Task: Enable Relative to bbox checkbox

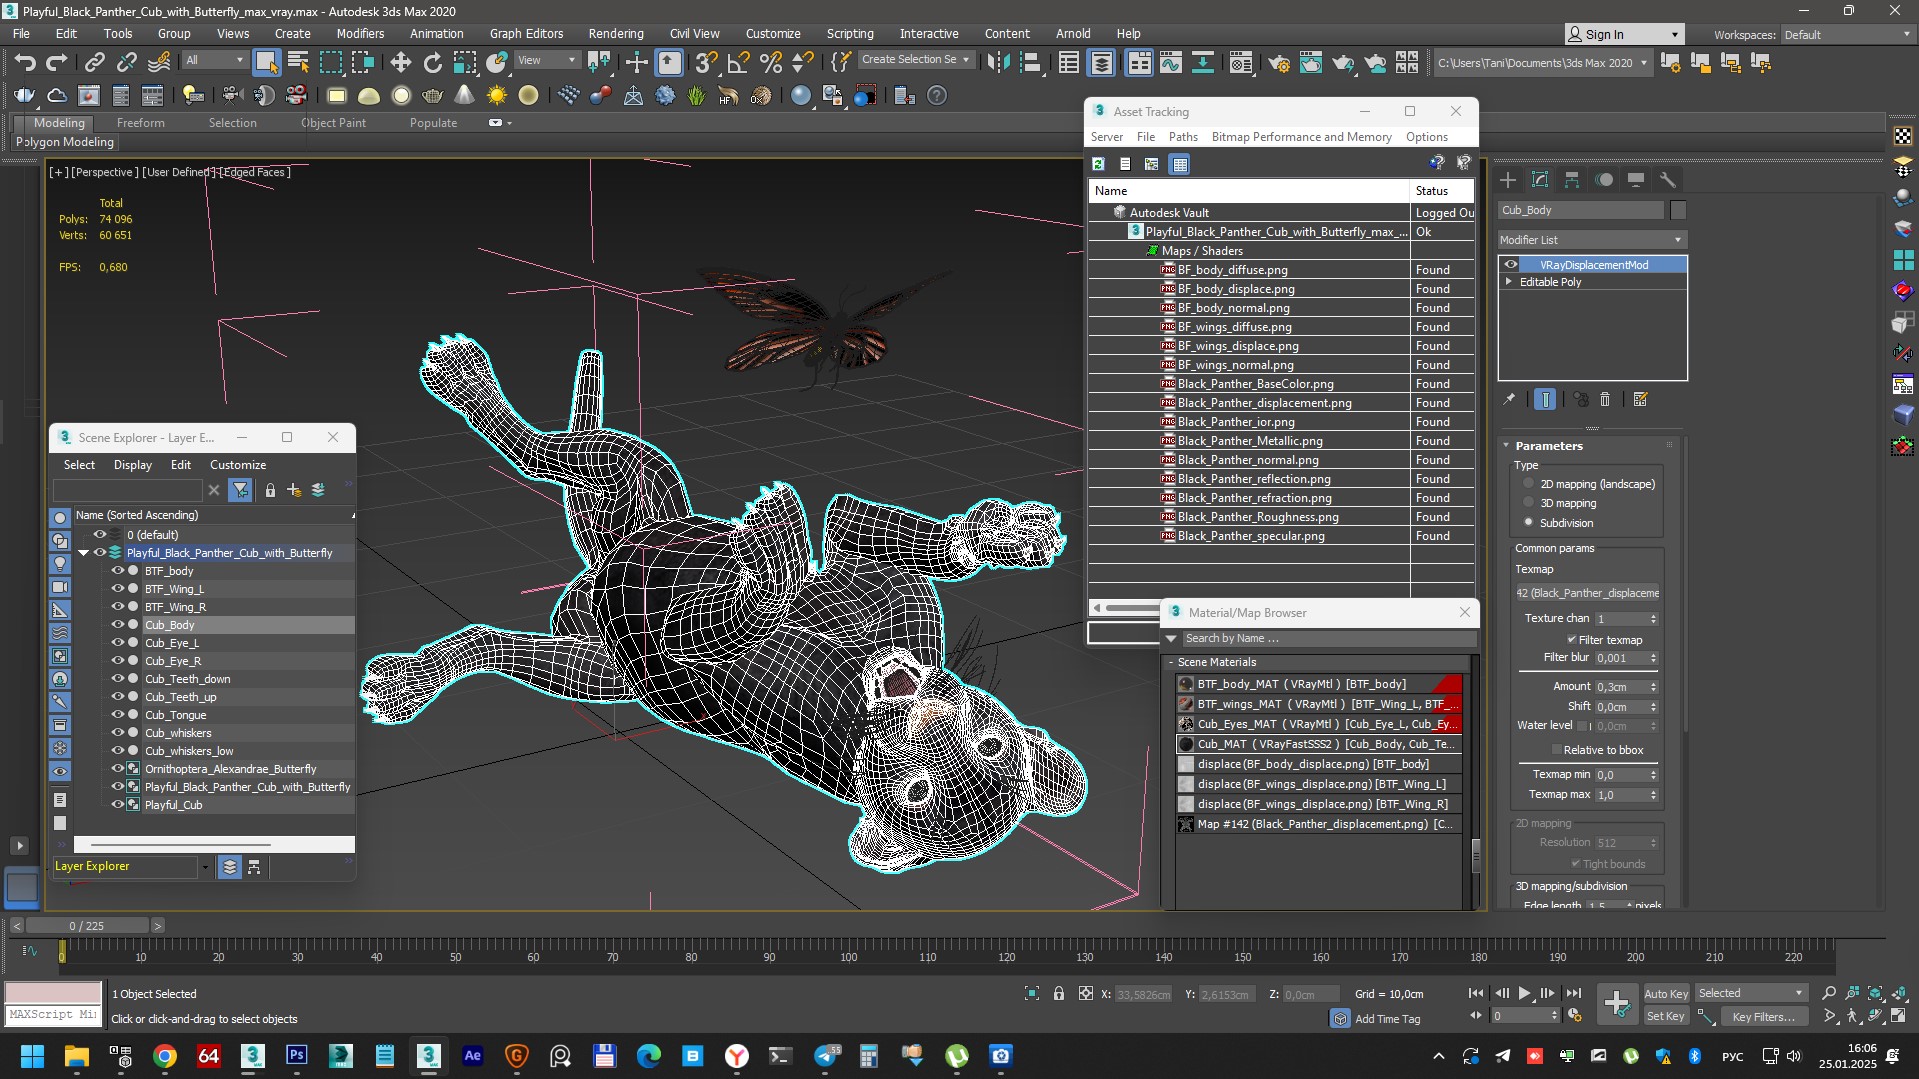Action: point(1556,750)
